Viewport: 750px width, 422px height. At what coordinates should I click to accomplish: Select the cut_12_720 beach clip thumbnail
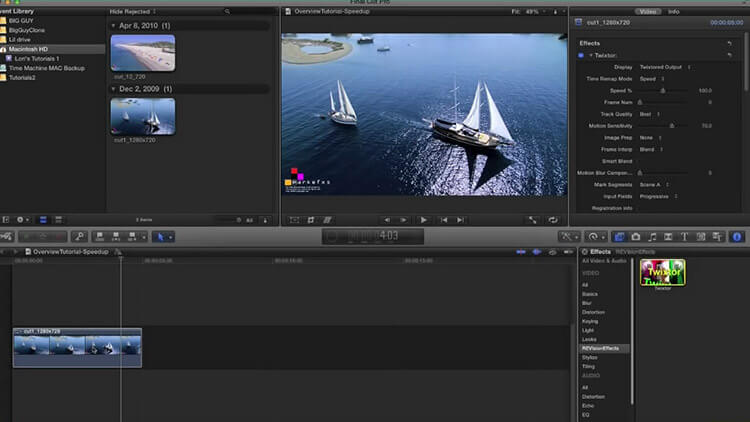click(143, 53)
